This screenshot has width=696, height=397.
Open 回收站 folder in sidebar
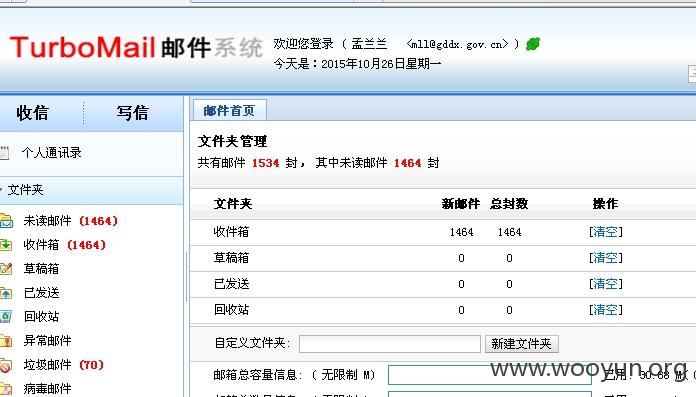41,317
